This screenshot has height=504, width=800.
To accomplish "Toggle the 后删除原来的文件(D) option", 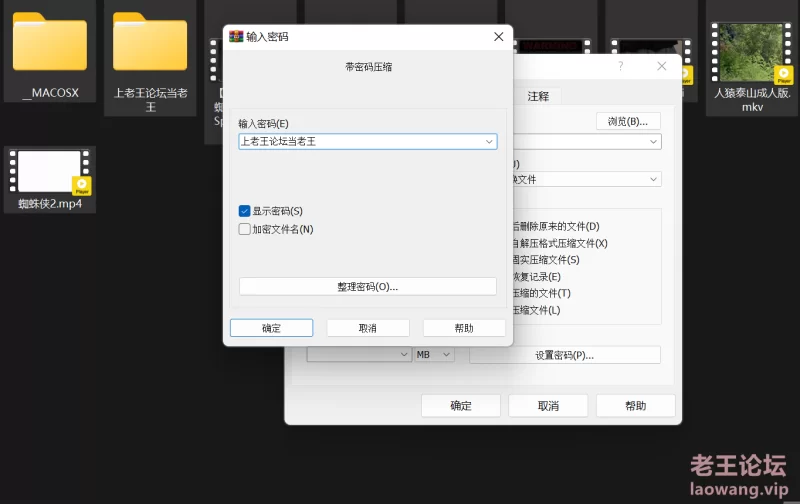I will 555,226.
